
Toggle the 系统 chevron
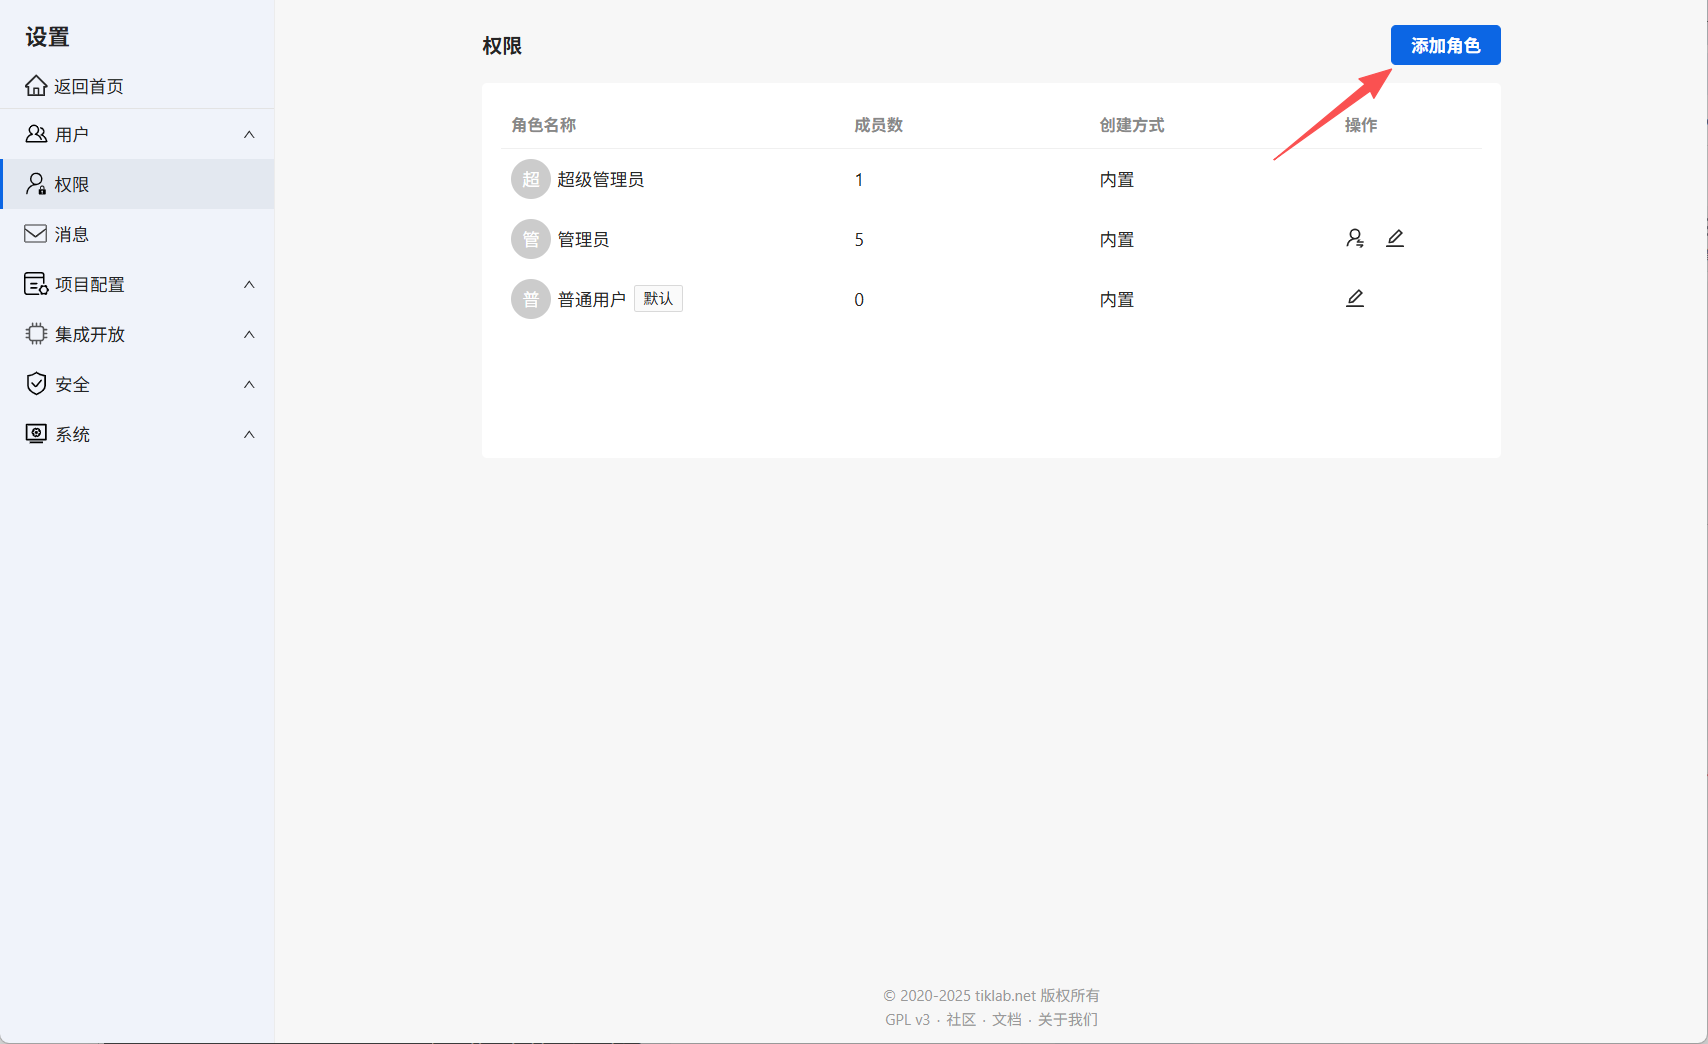pyautogui.click(x=249, y=434)
